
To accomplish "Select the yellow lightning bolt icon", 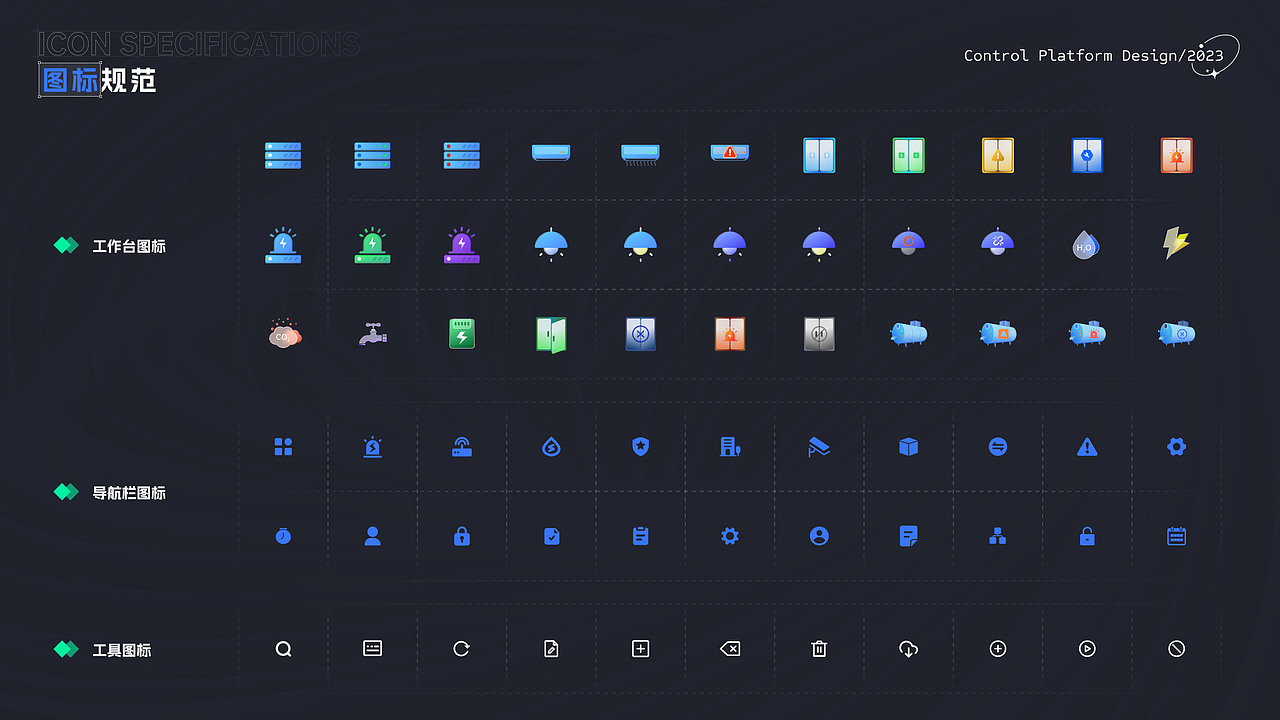I will click(x=1176, y=243).
